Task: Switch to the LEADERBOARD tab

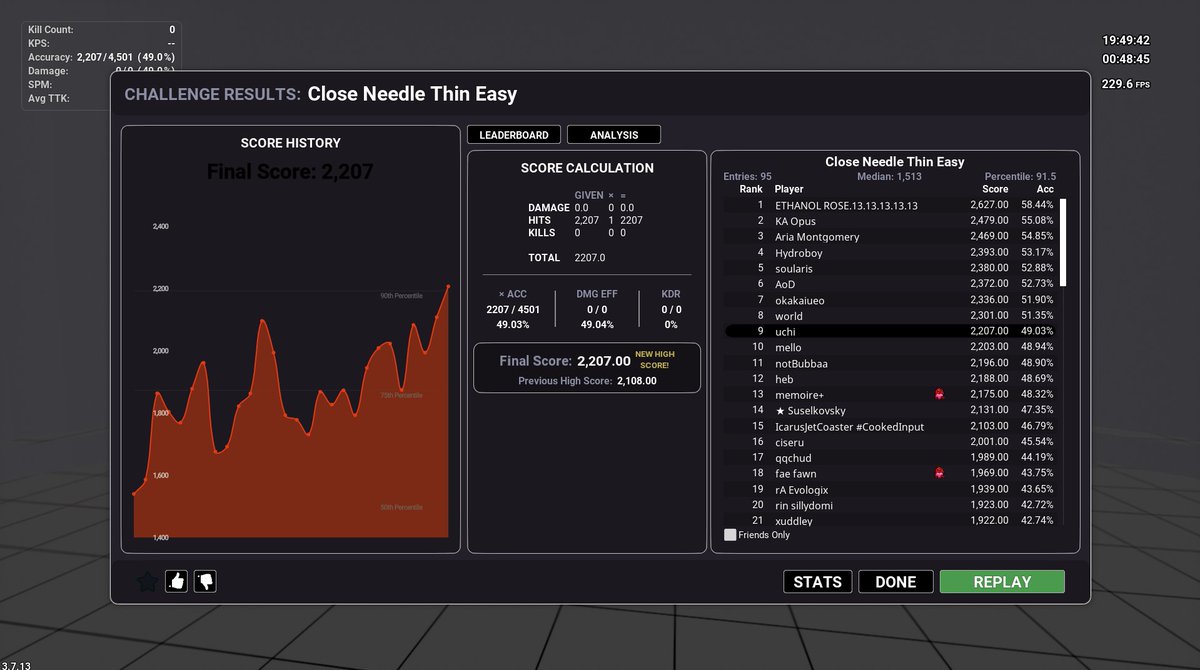Action: (514, 135)
